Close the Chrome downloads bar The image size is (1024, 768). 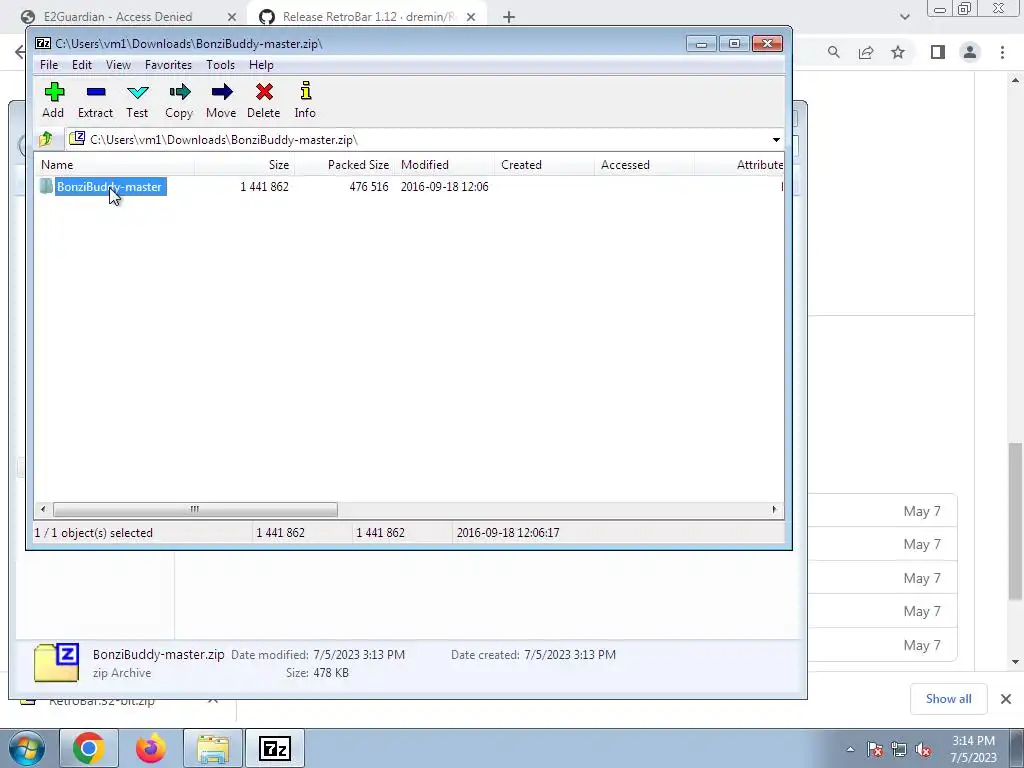1006,699
